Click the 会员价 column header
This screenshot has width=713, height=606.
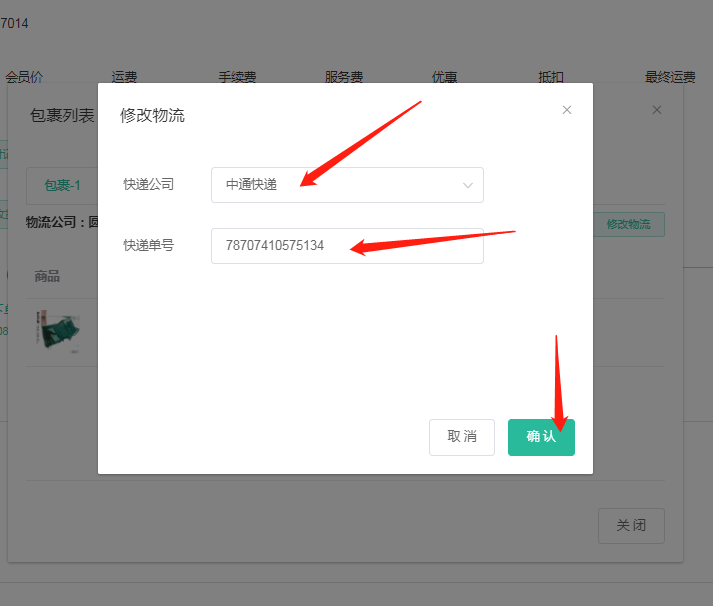(x=24, y=77)
